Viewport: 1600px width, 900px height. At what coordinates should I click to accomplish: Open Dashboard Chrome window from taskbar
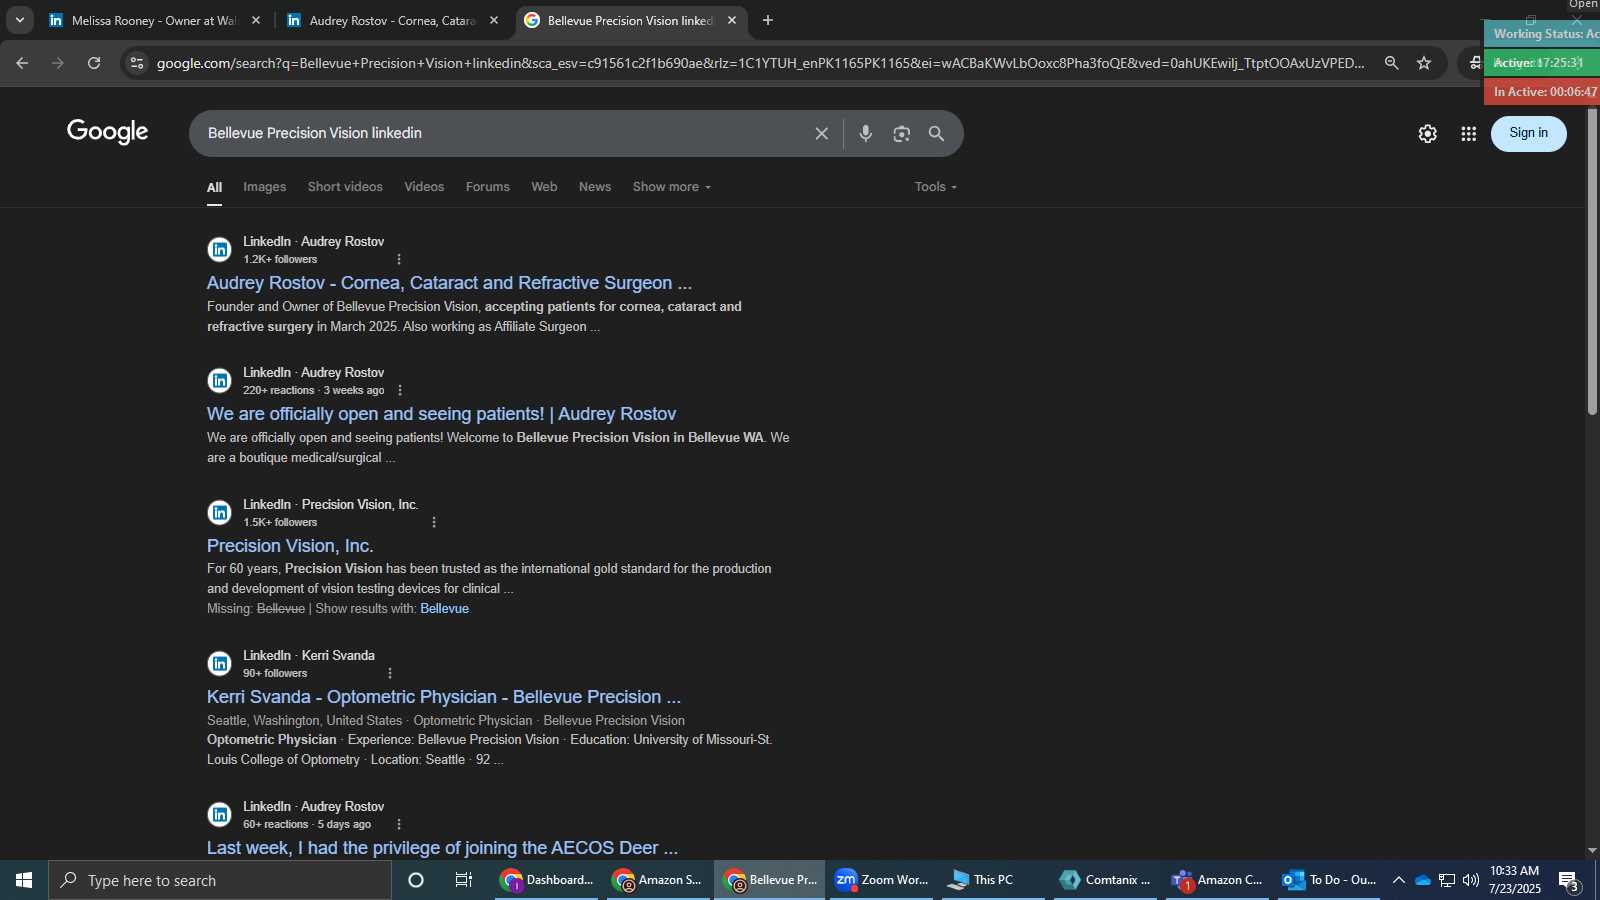click(546, 880)
